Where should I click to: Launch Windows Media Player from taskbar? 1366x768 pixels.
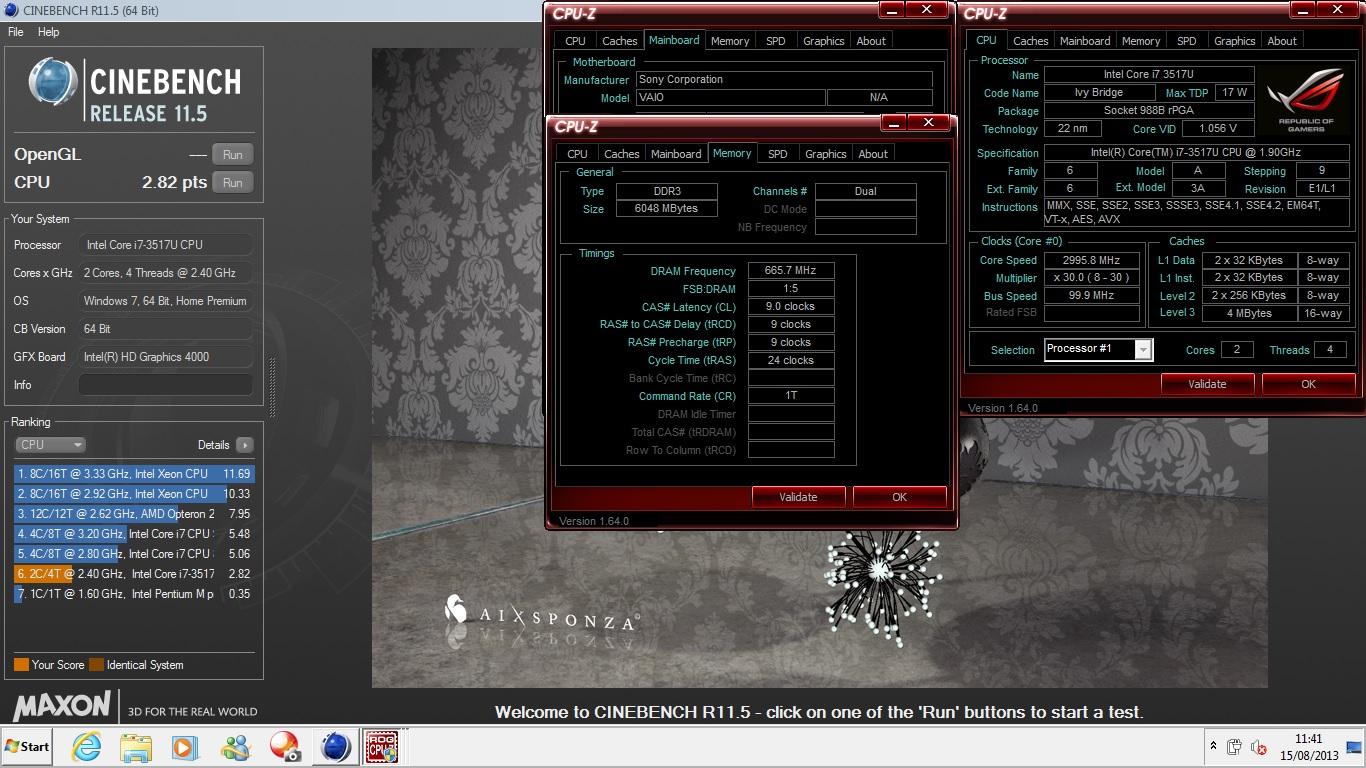click(184, 747)
